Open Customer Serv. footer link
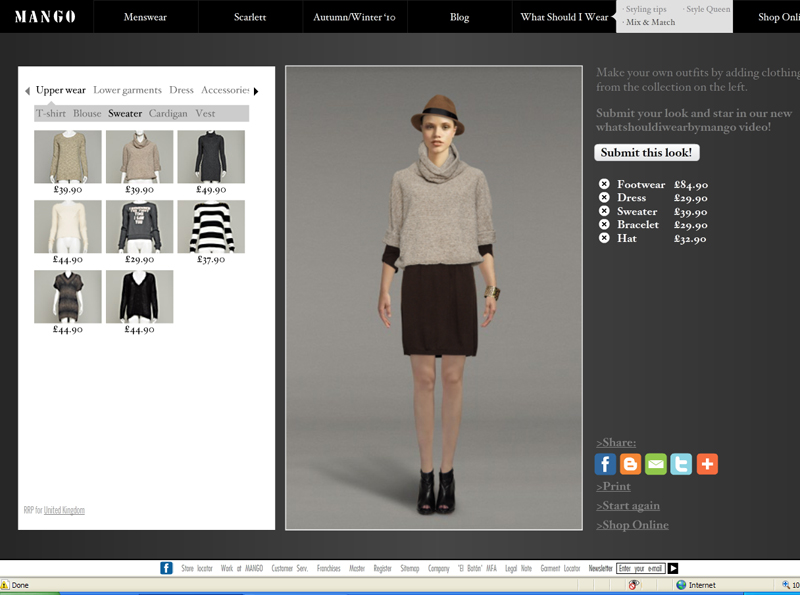Image resolution: width=800 pixels, height=595 pixels. [x=290, y=568]
